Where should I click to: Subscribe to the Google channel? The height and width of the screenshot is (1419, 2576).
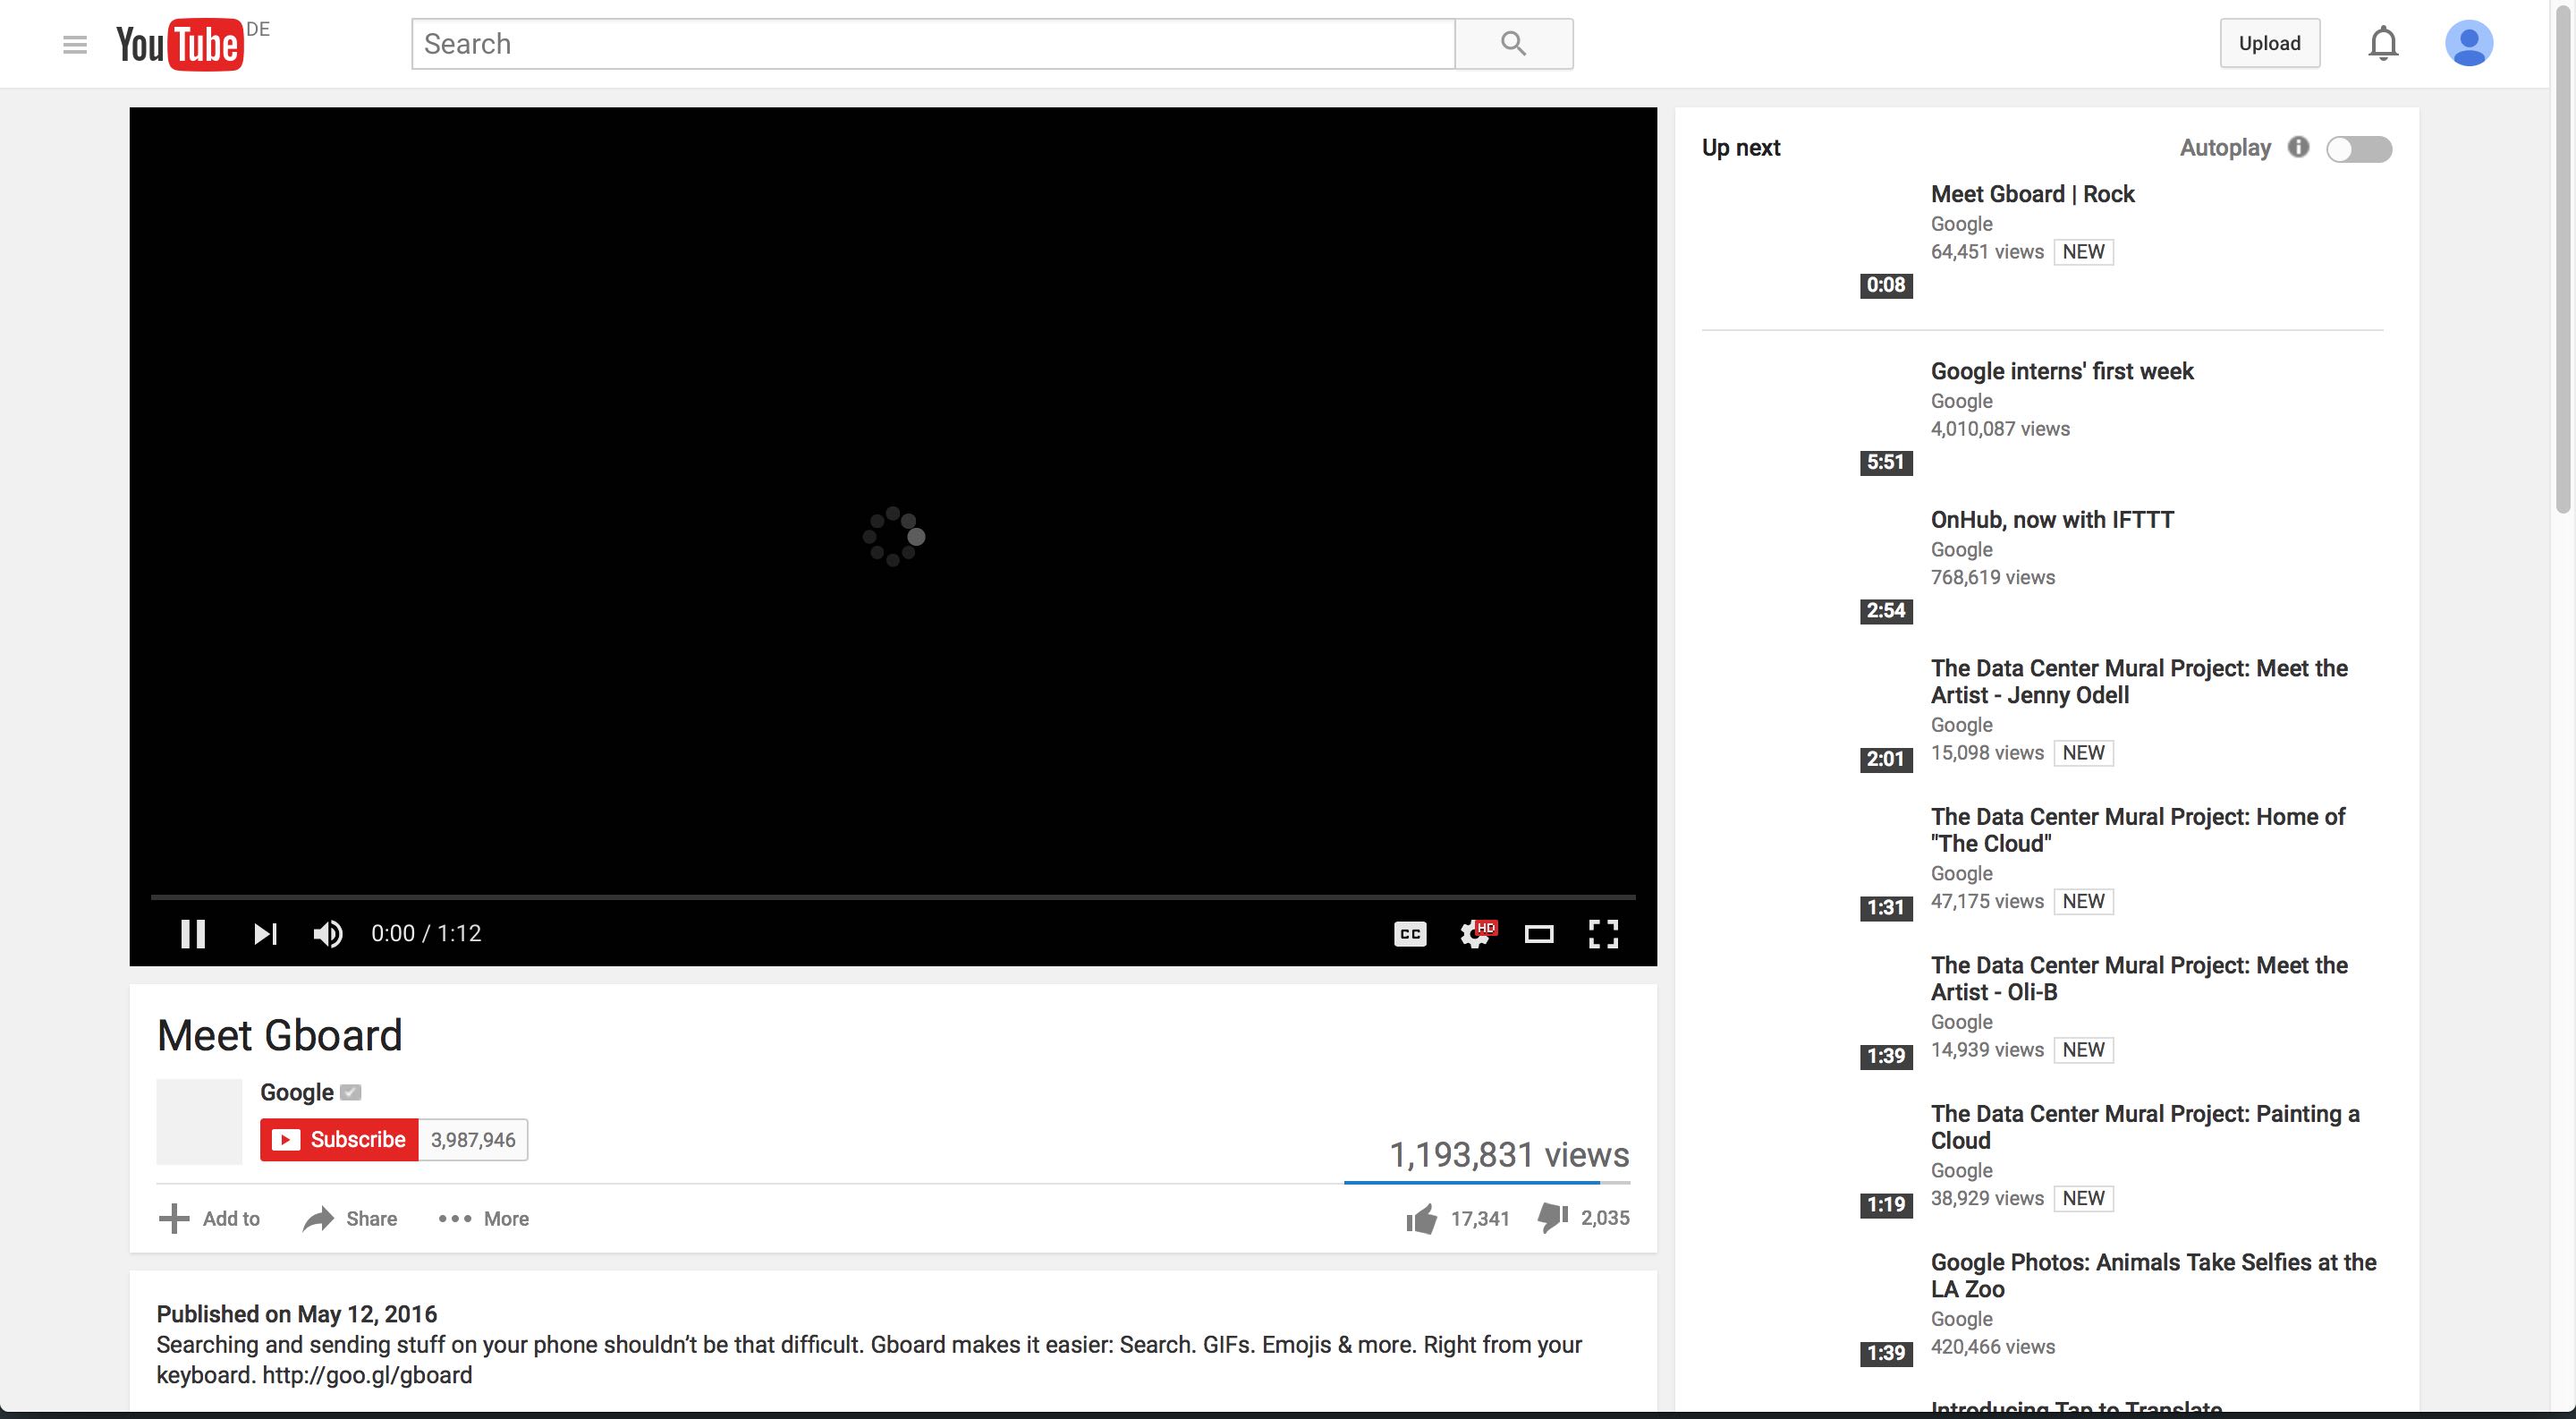[x=339, y=1139]
